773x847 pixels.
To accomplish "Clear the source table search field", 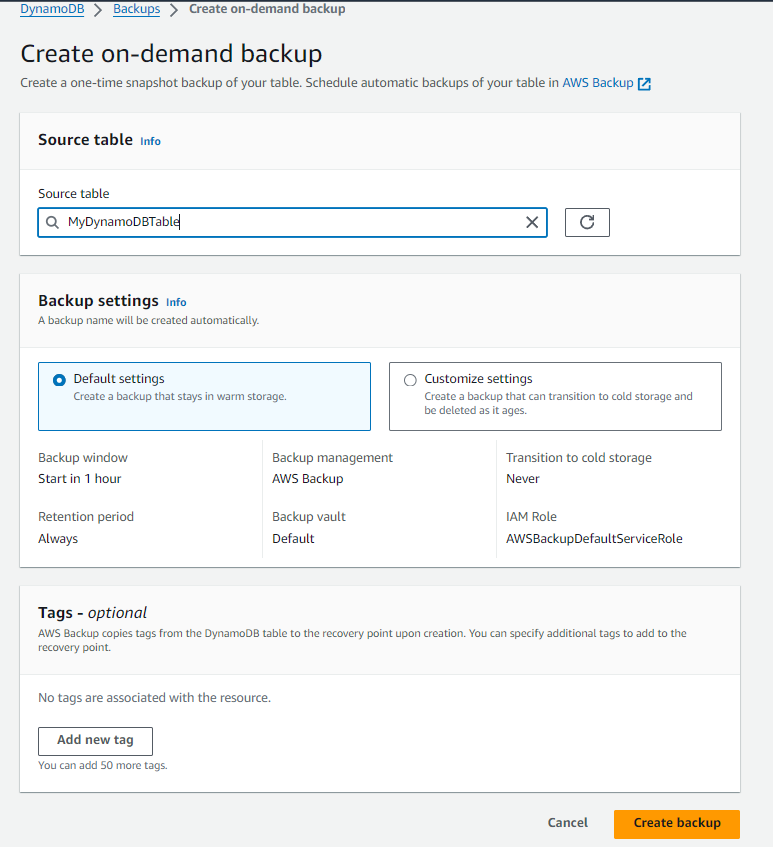I will pos(532,222).
